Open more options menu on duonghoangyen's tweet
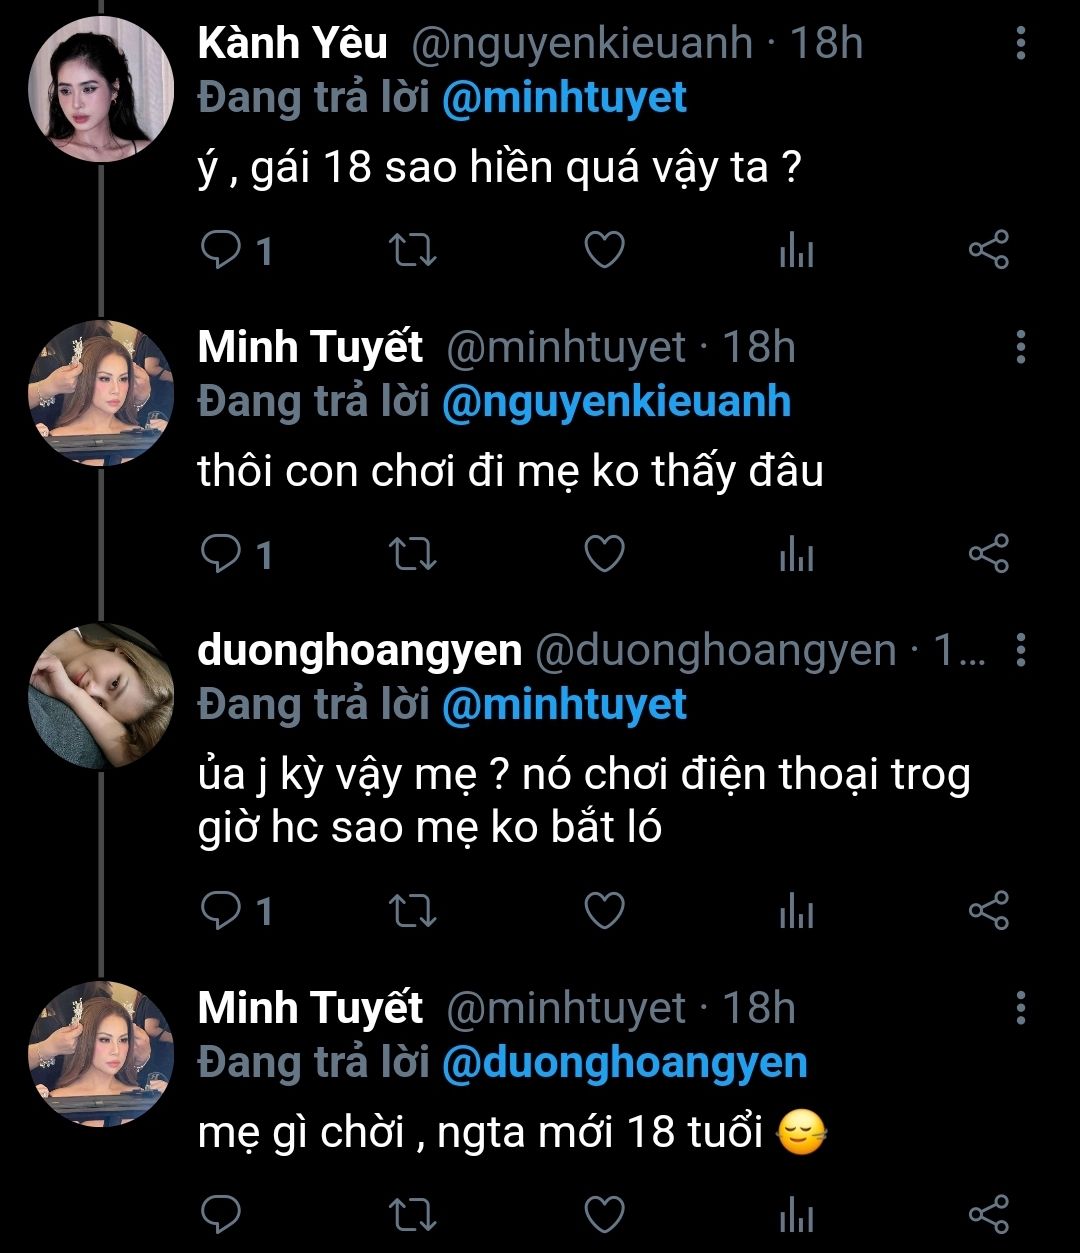Viewport: 1080px width, 1253px height. coord(1020,650)
